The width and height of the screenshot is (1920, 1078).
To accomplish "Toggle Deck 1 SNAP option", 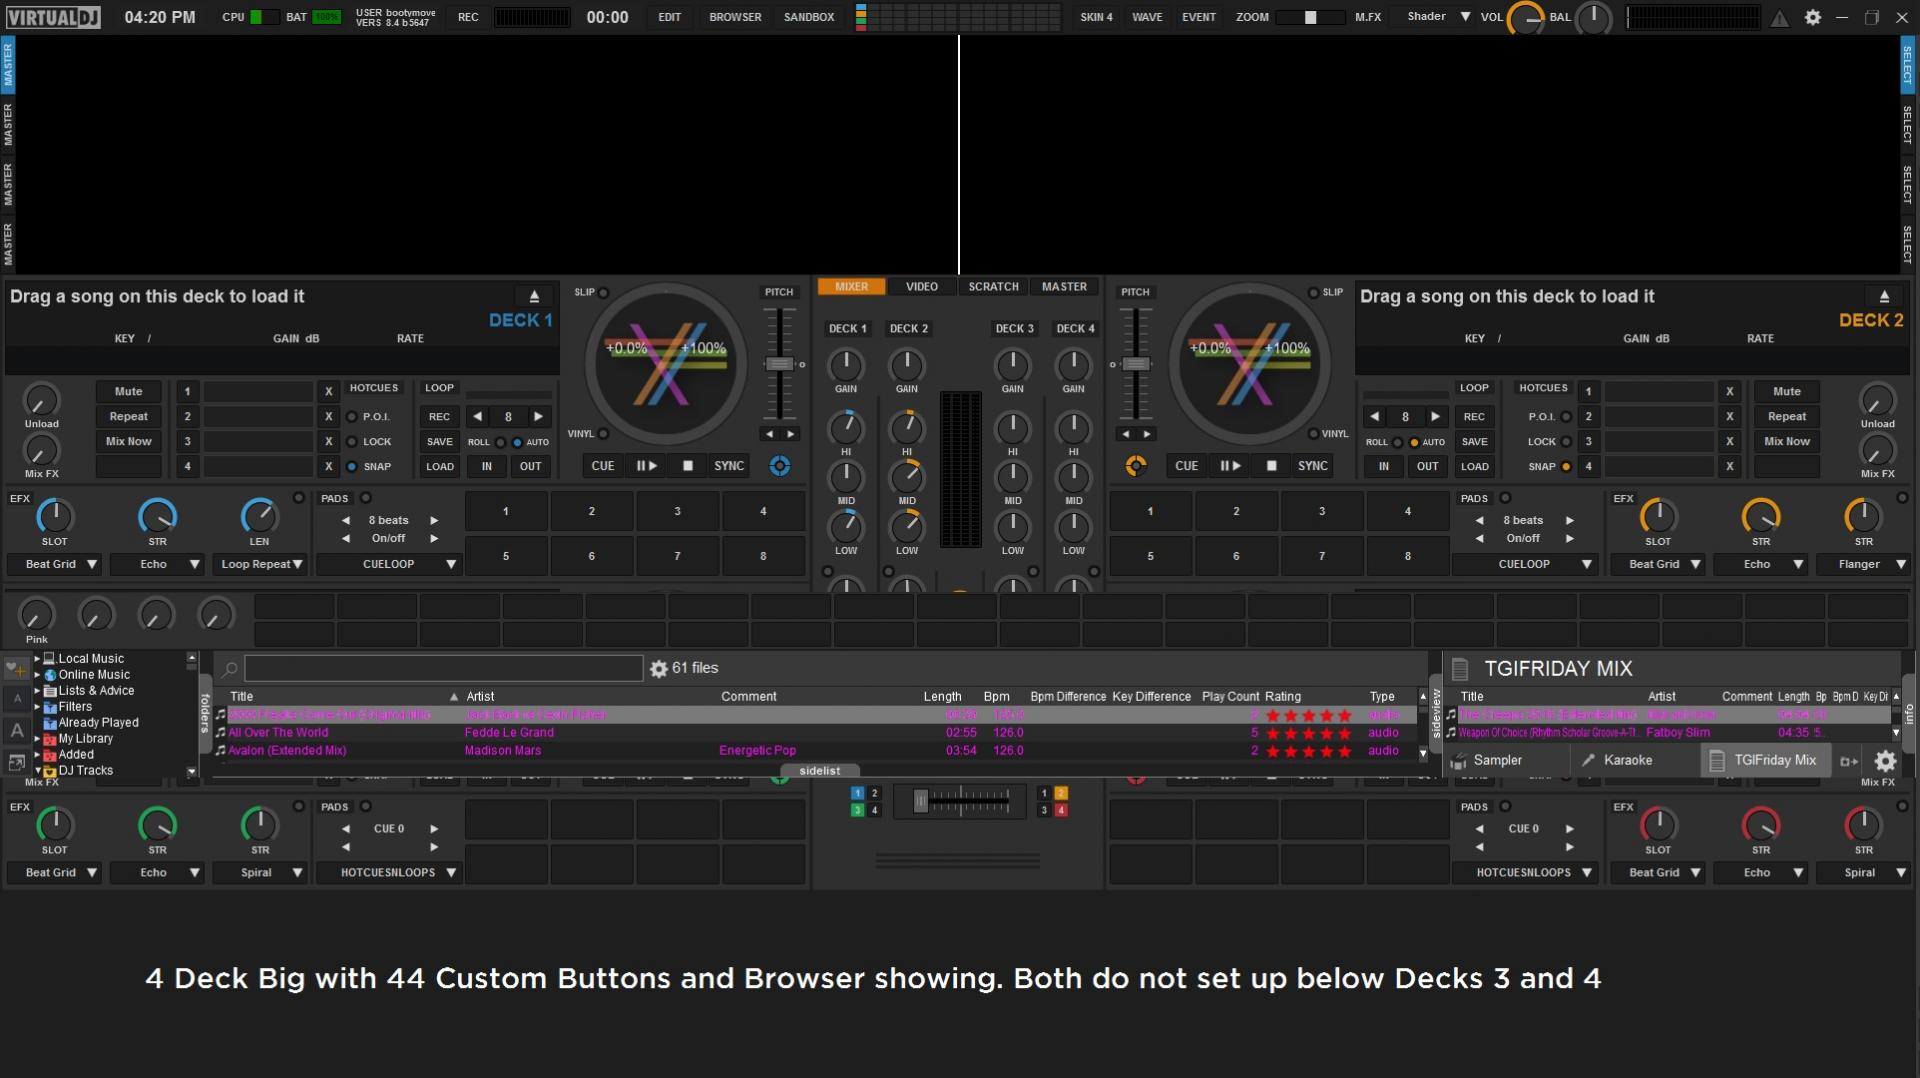I will [351, 467].
